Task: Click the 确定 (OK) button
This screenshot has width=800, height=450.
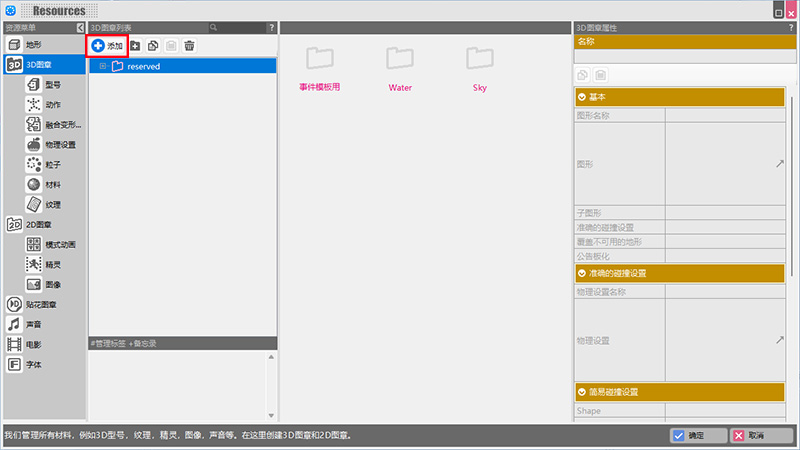Action: point(697,436)
